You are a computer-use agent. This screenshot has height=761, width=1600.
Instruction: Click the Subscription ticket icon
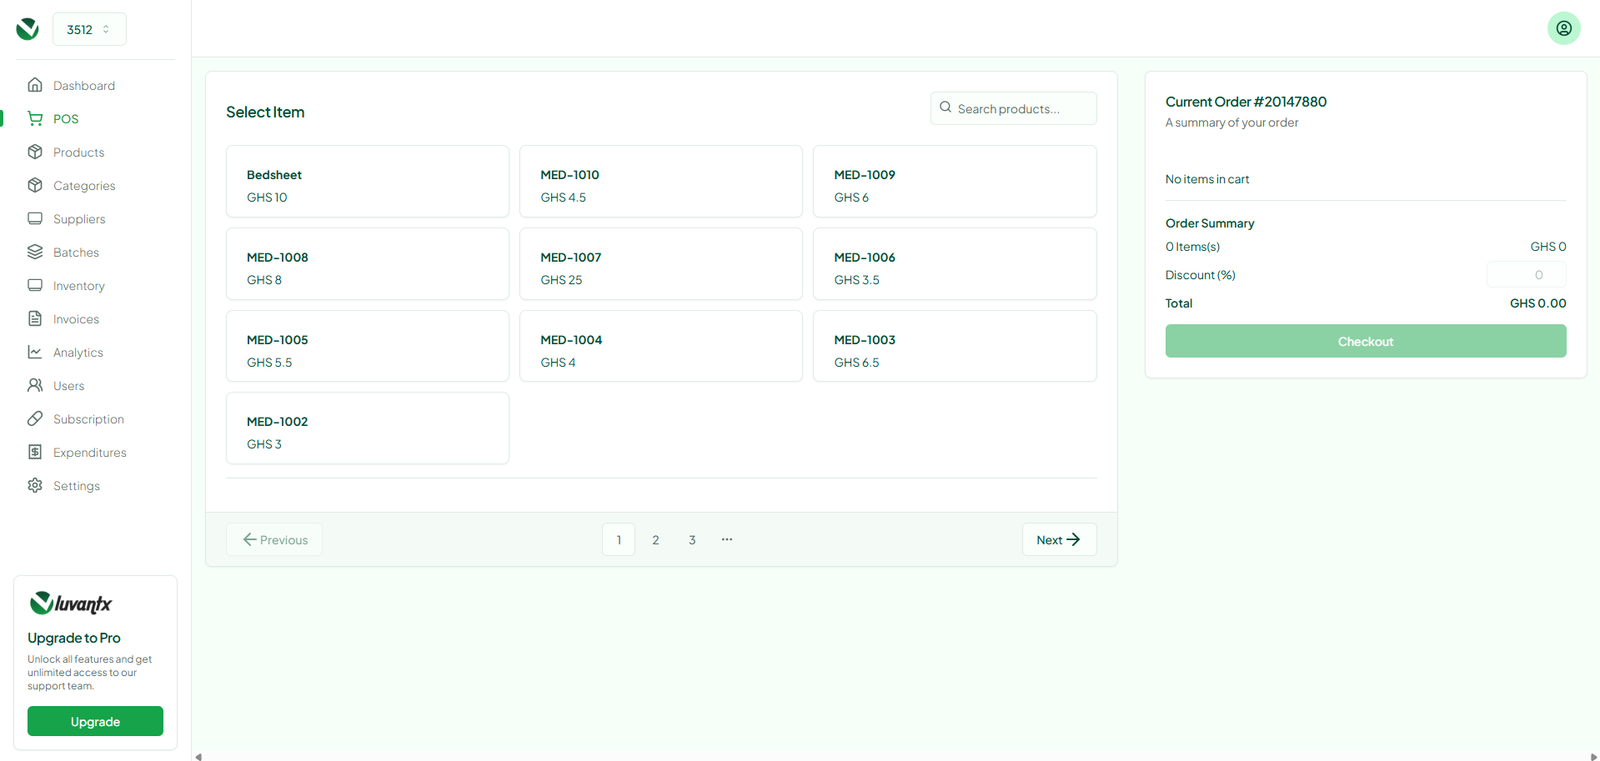pos(35,418)
